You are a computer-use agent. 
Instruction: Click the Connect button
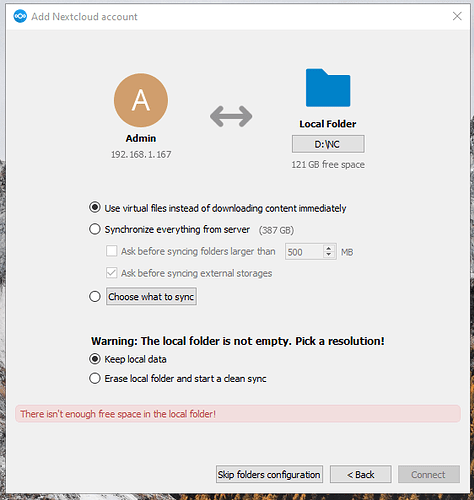[x=429, y=474]
